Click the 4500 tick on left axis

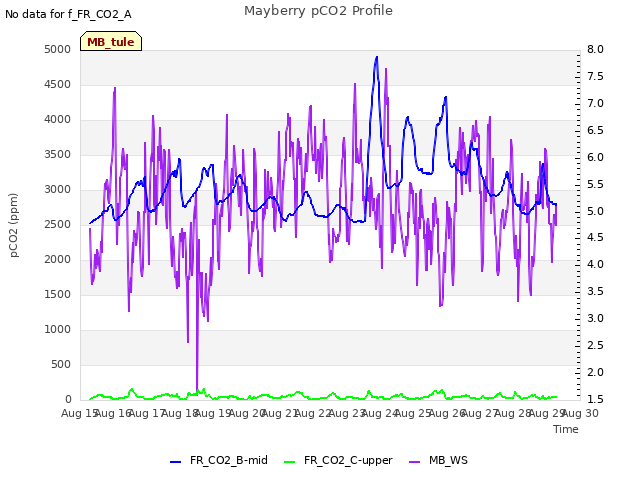click(58, 84)
